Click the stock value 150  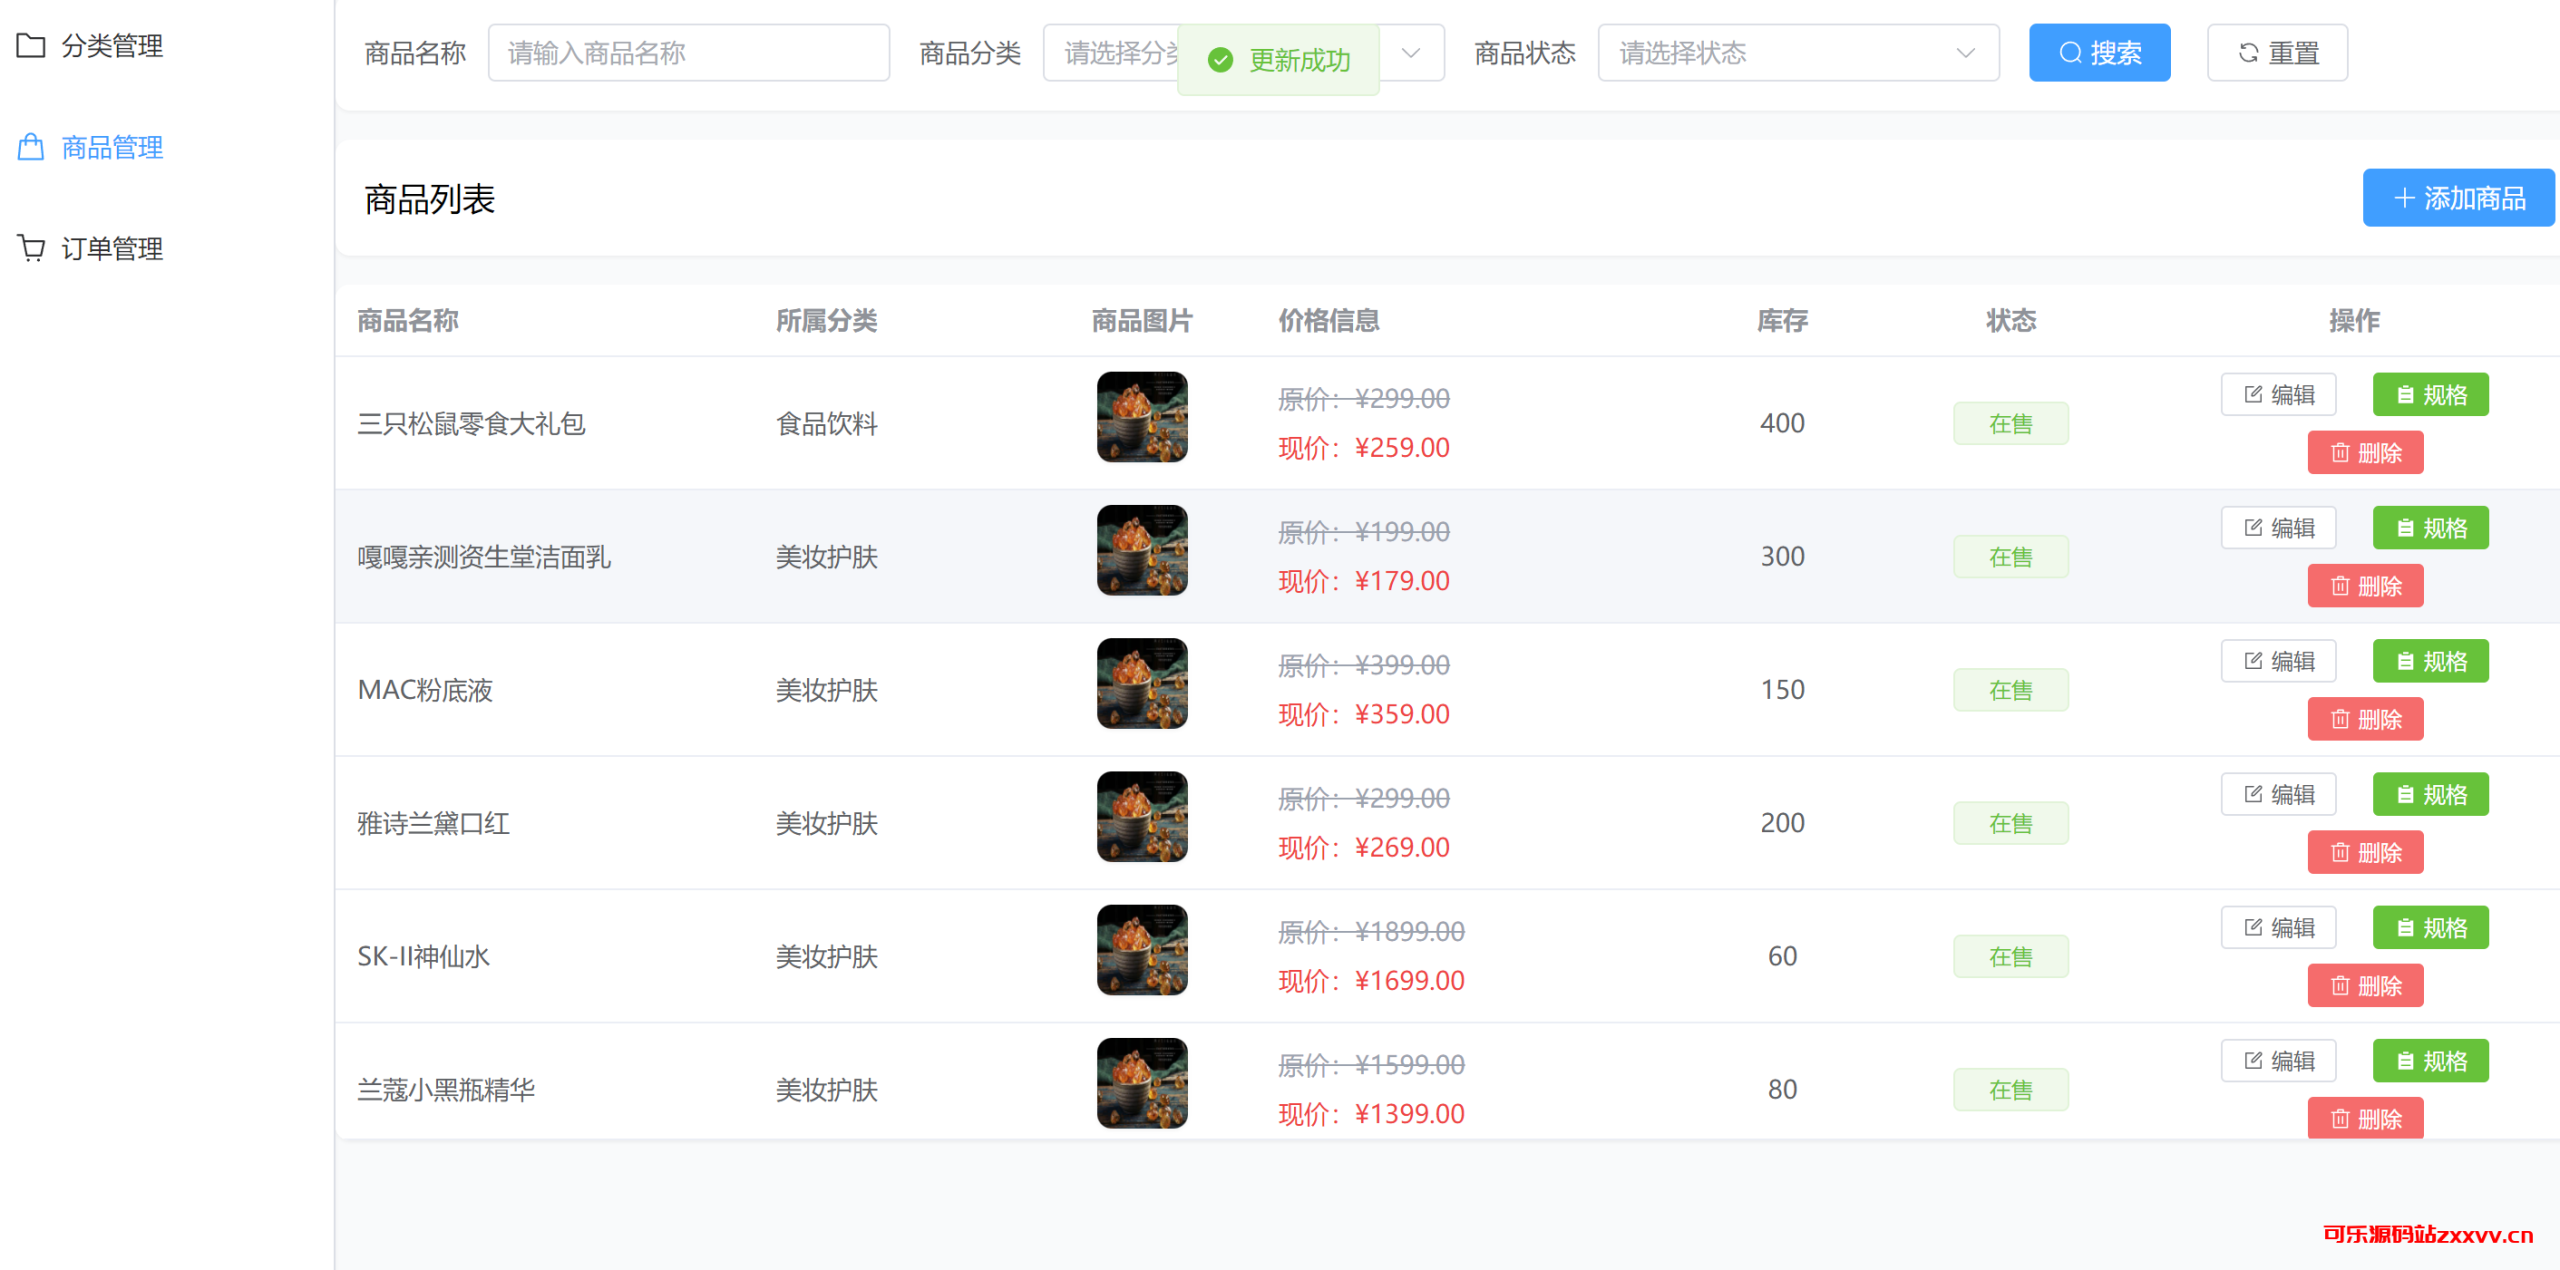coord(1782,690)
